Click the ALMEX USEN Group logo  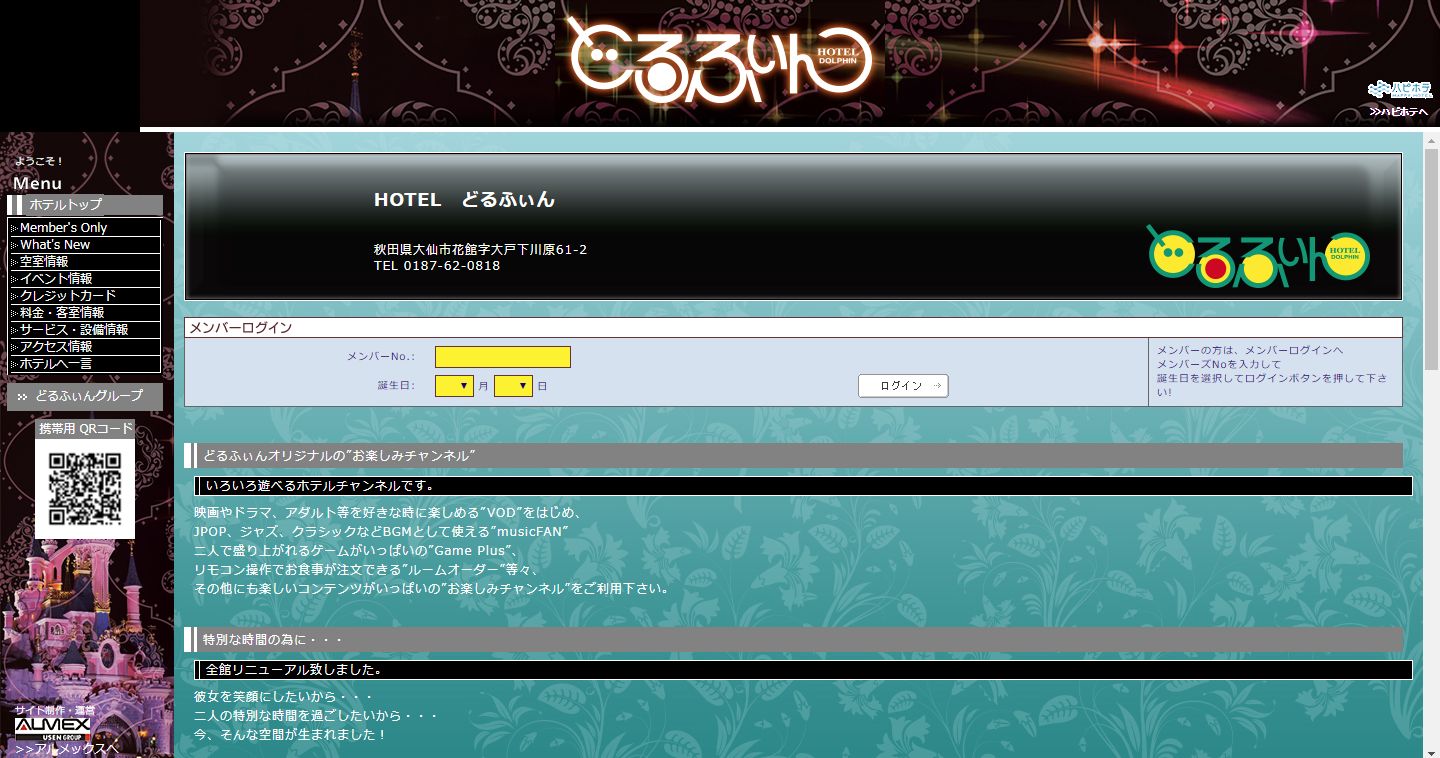53,728
